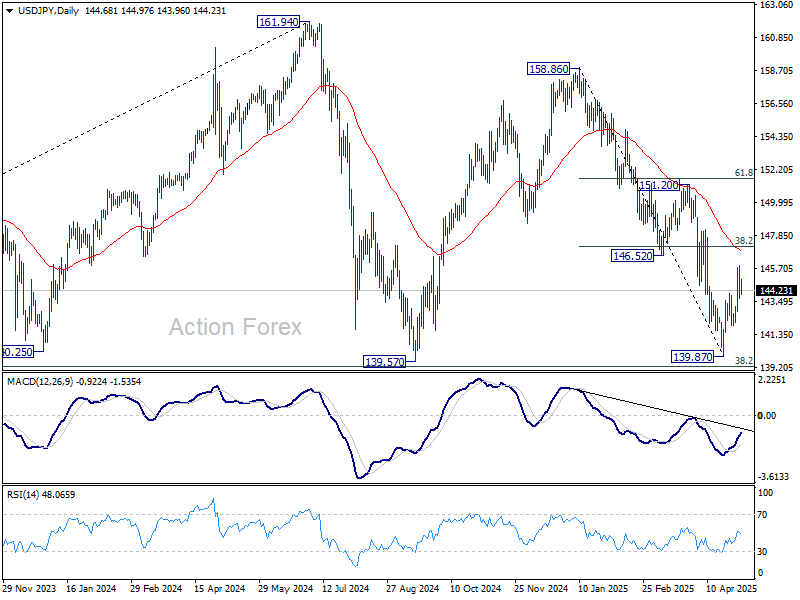Select the 2.2251 value on MACD axis
This screenshot has height=600, width=800.
pos(774,380)
